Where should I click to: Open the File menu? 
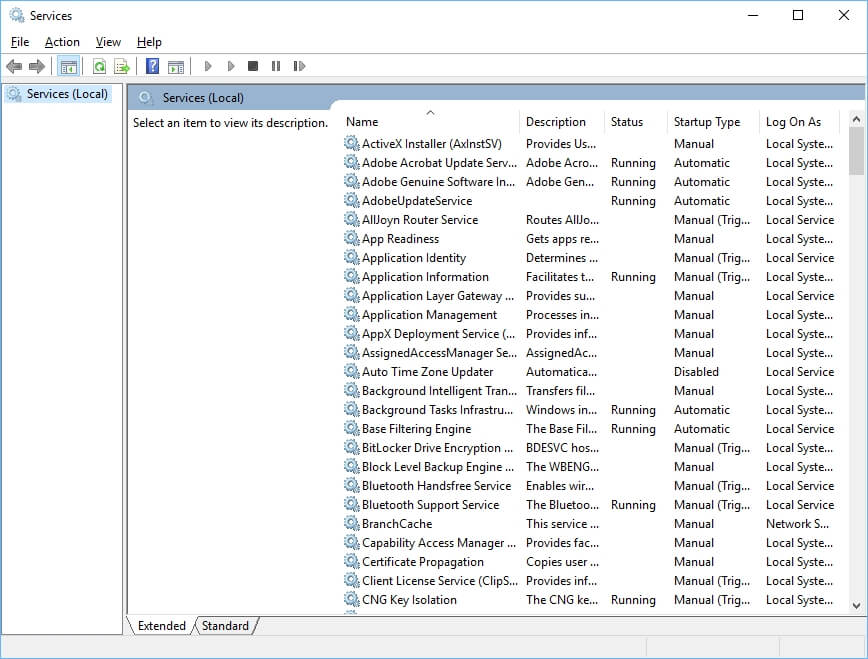pos(19,42)
